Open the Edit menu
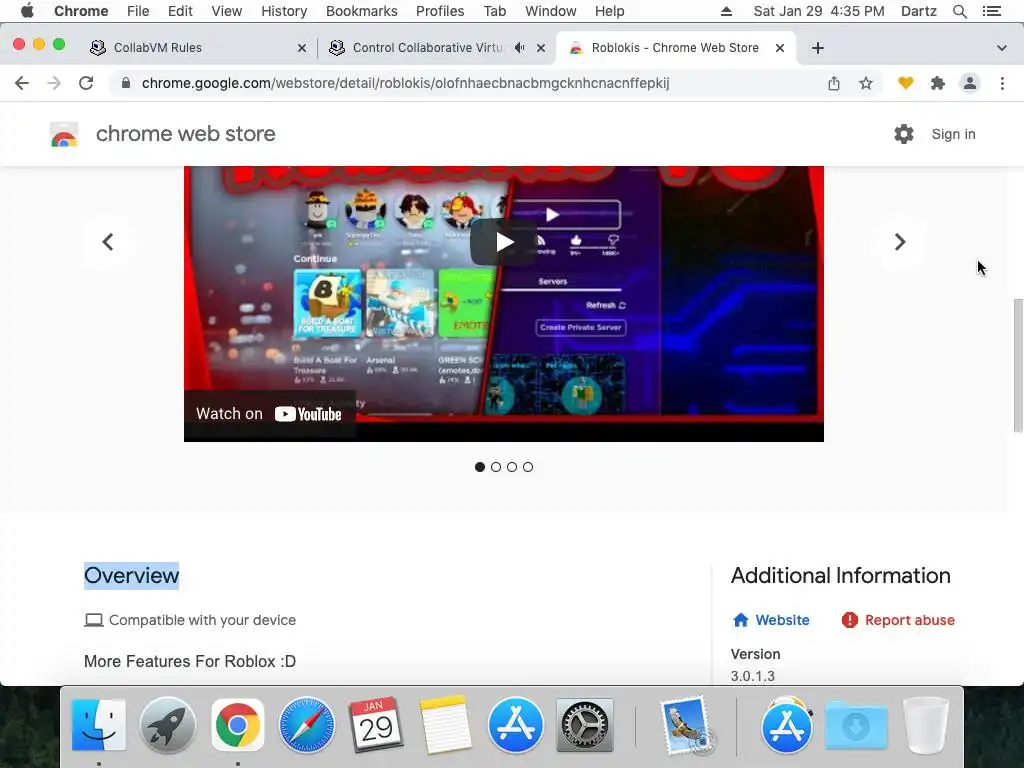Image resolution: width=1024 pixels, height=768 pixels. click(180, 11)
